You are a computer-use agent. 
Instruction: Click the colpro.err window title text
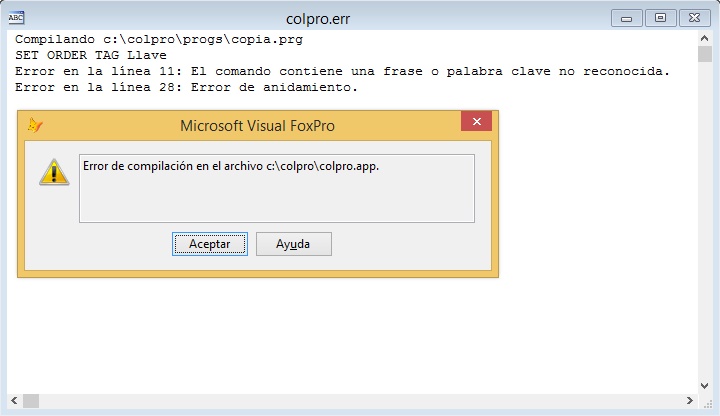[318, 19]
